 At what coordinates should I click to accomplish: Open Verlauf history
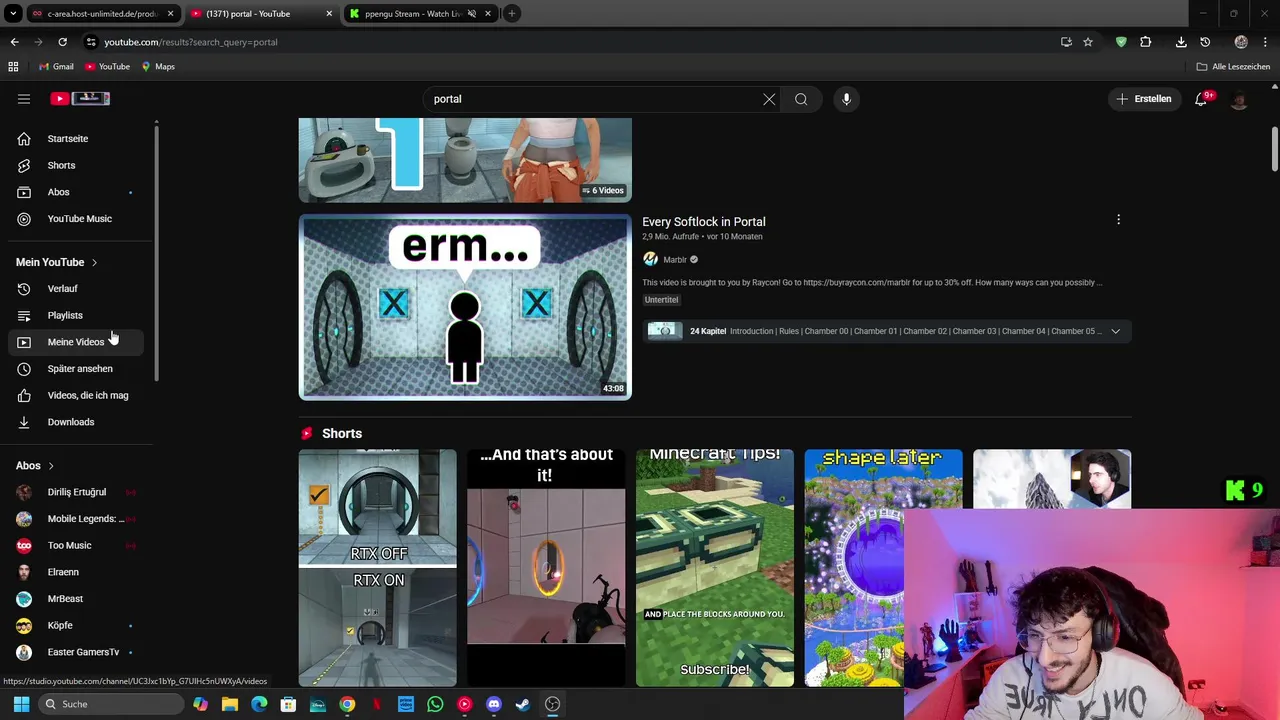click(76, 289)
